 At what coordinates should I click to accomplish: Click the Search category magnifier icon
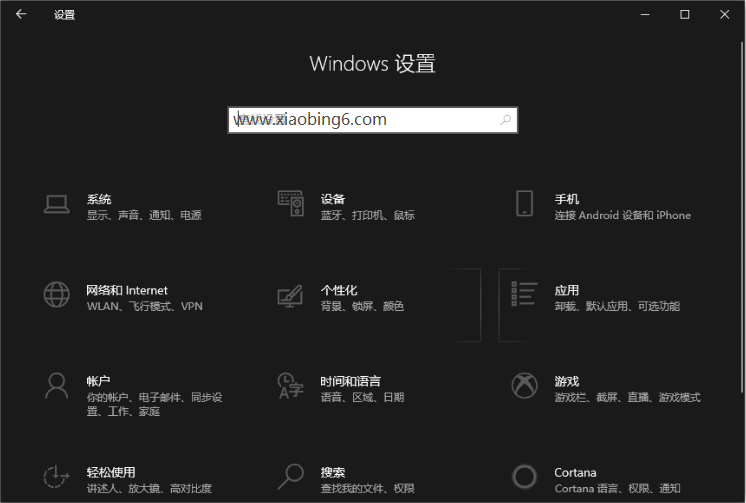[291, 476]
